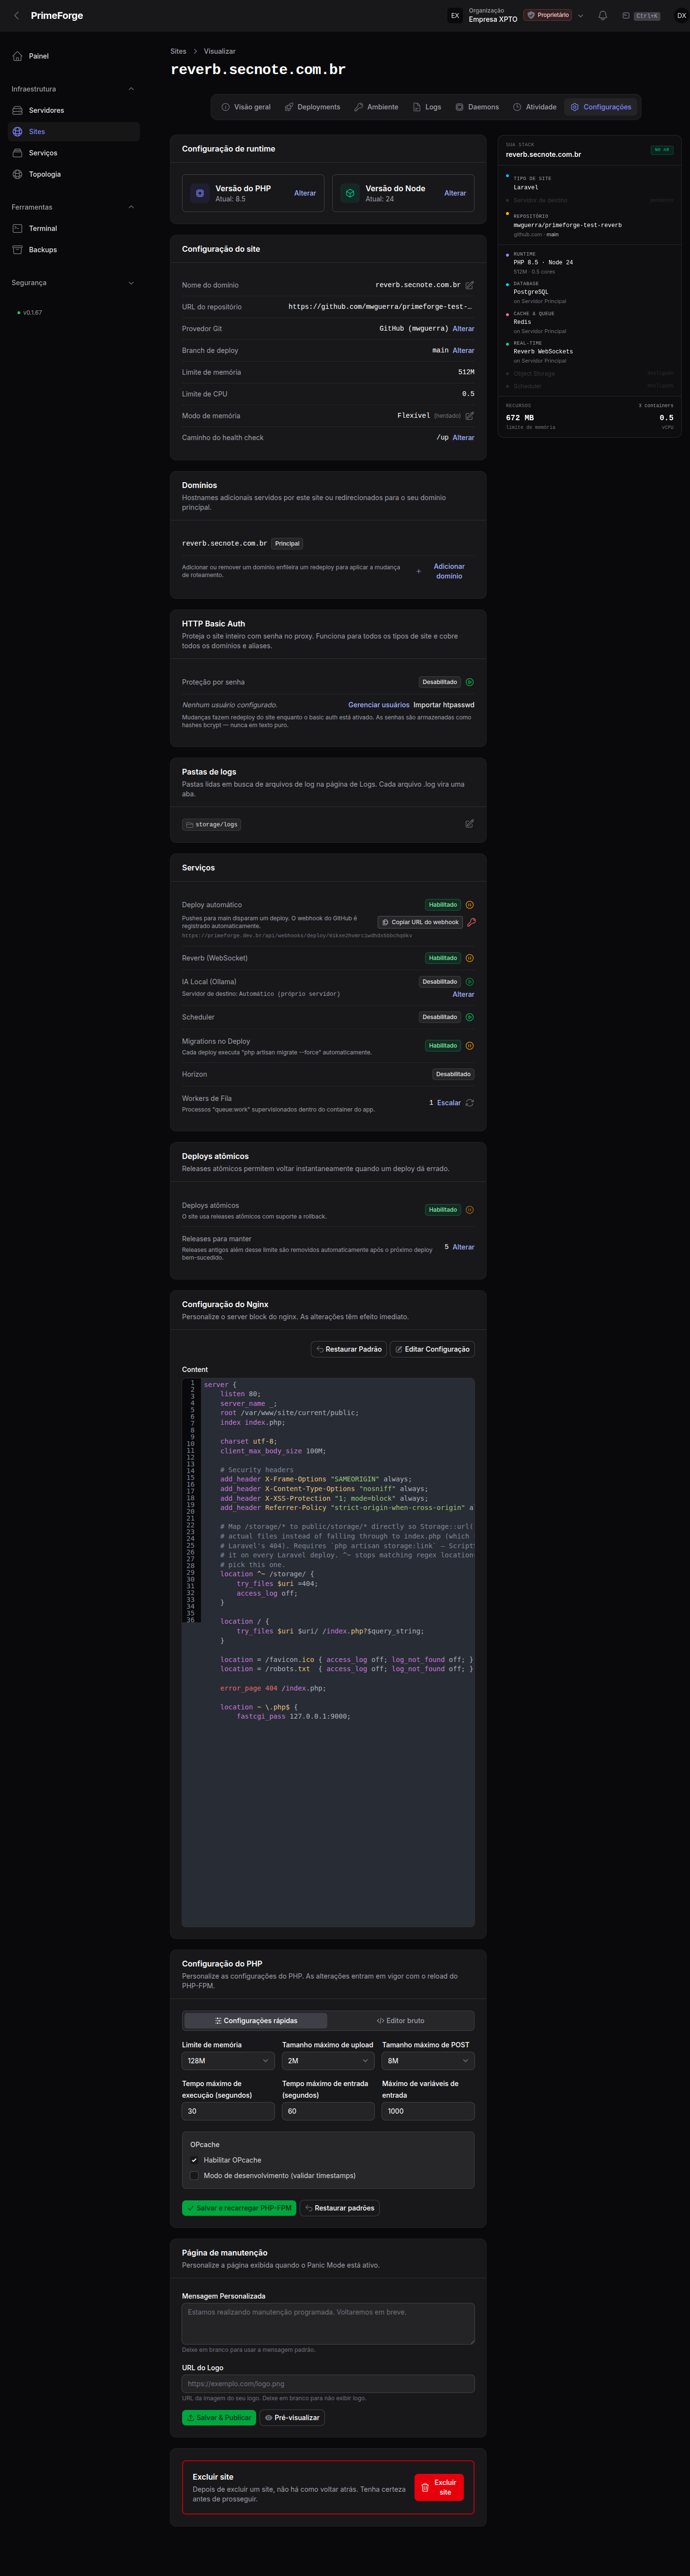
Task: Switch to the Atividade tab
Action: tap(534, 107)
